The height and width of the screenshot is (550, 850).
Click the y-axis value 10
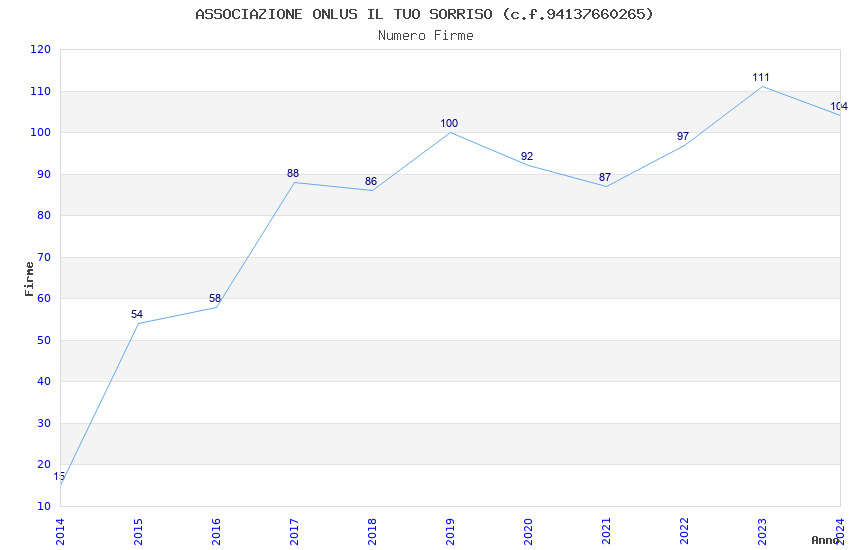point(44,506)
